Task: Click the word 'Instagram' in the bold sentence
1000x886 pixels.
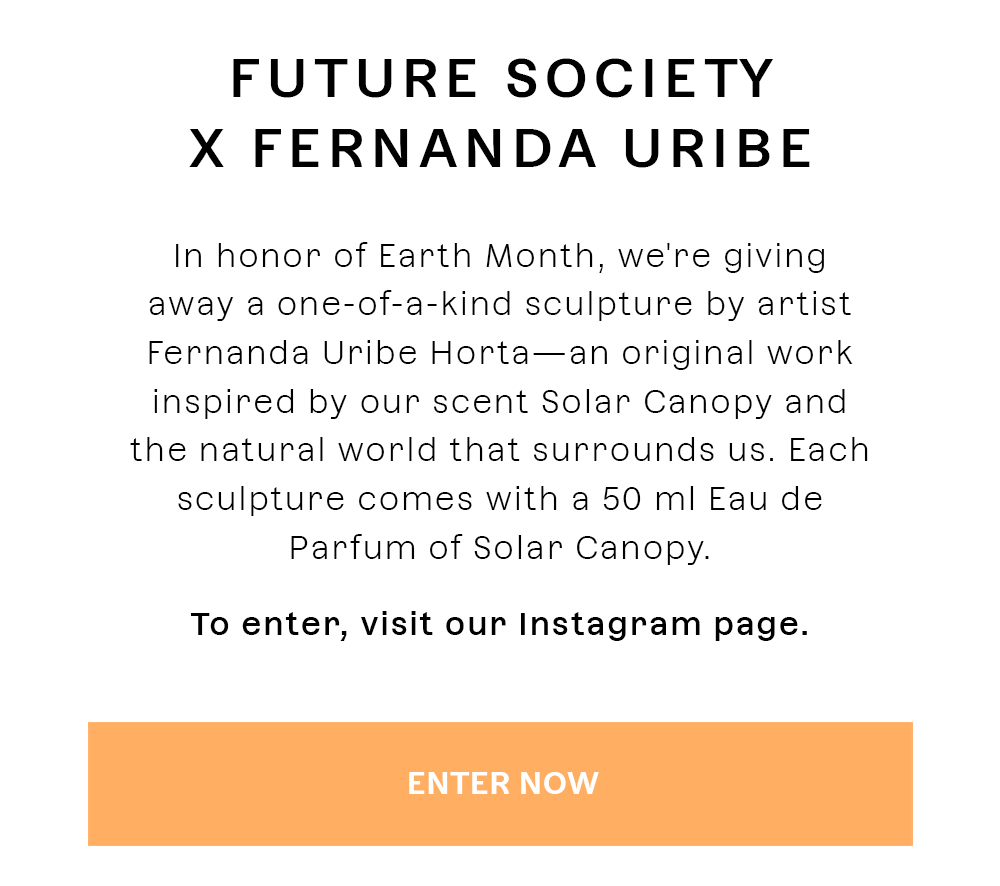Action: pos(610,624)
